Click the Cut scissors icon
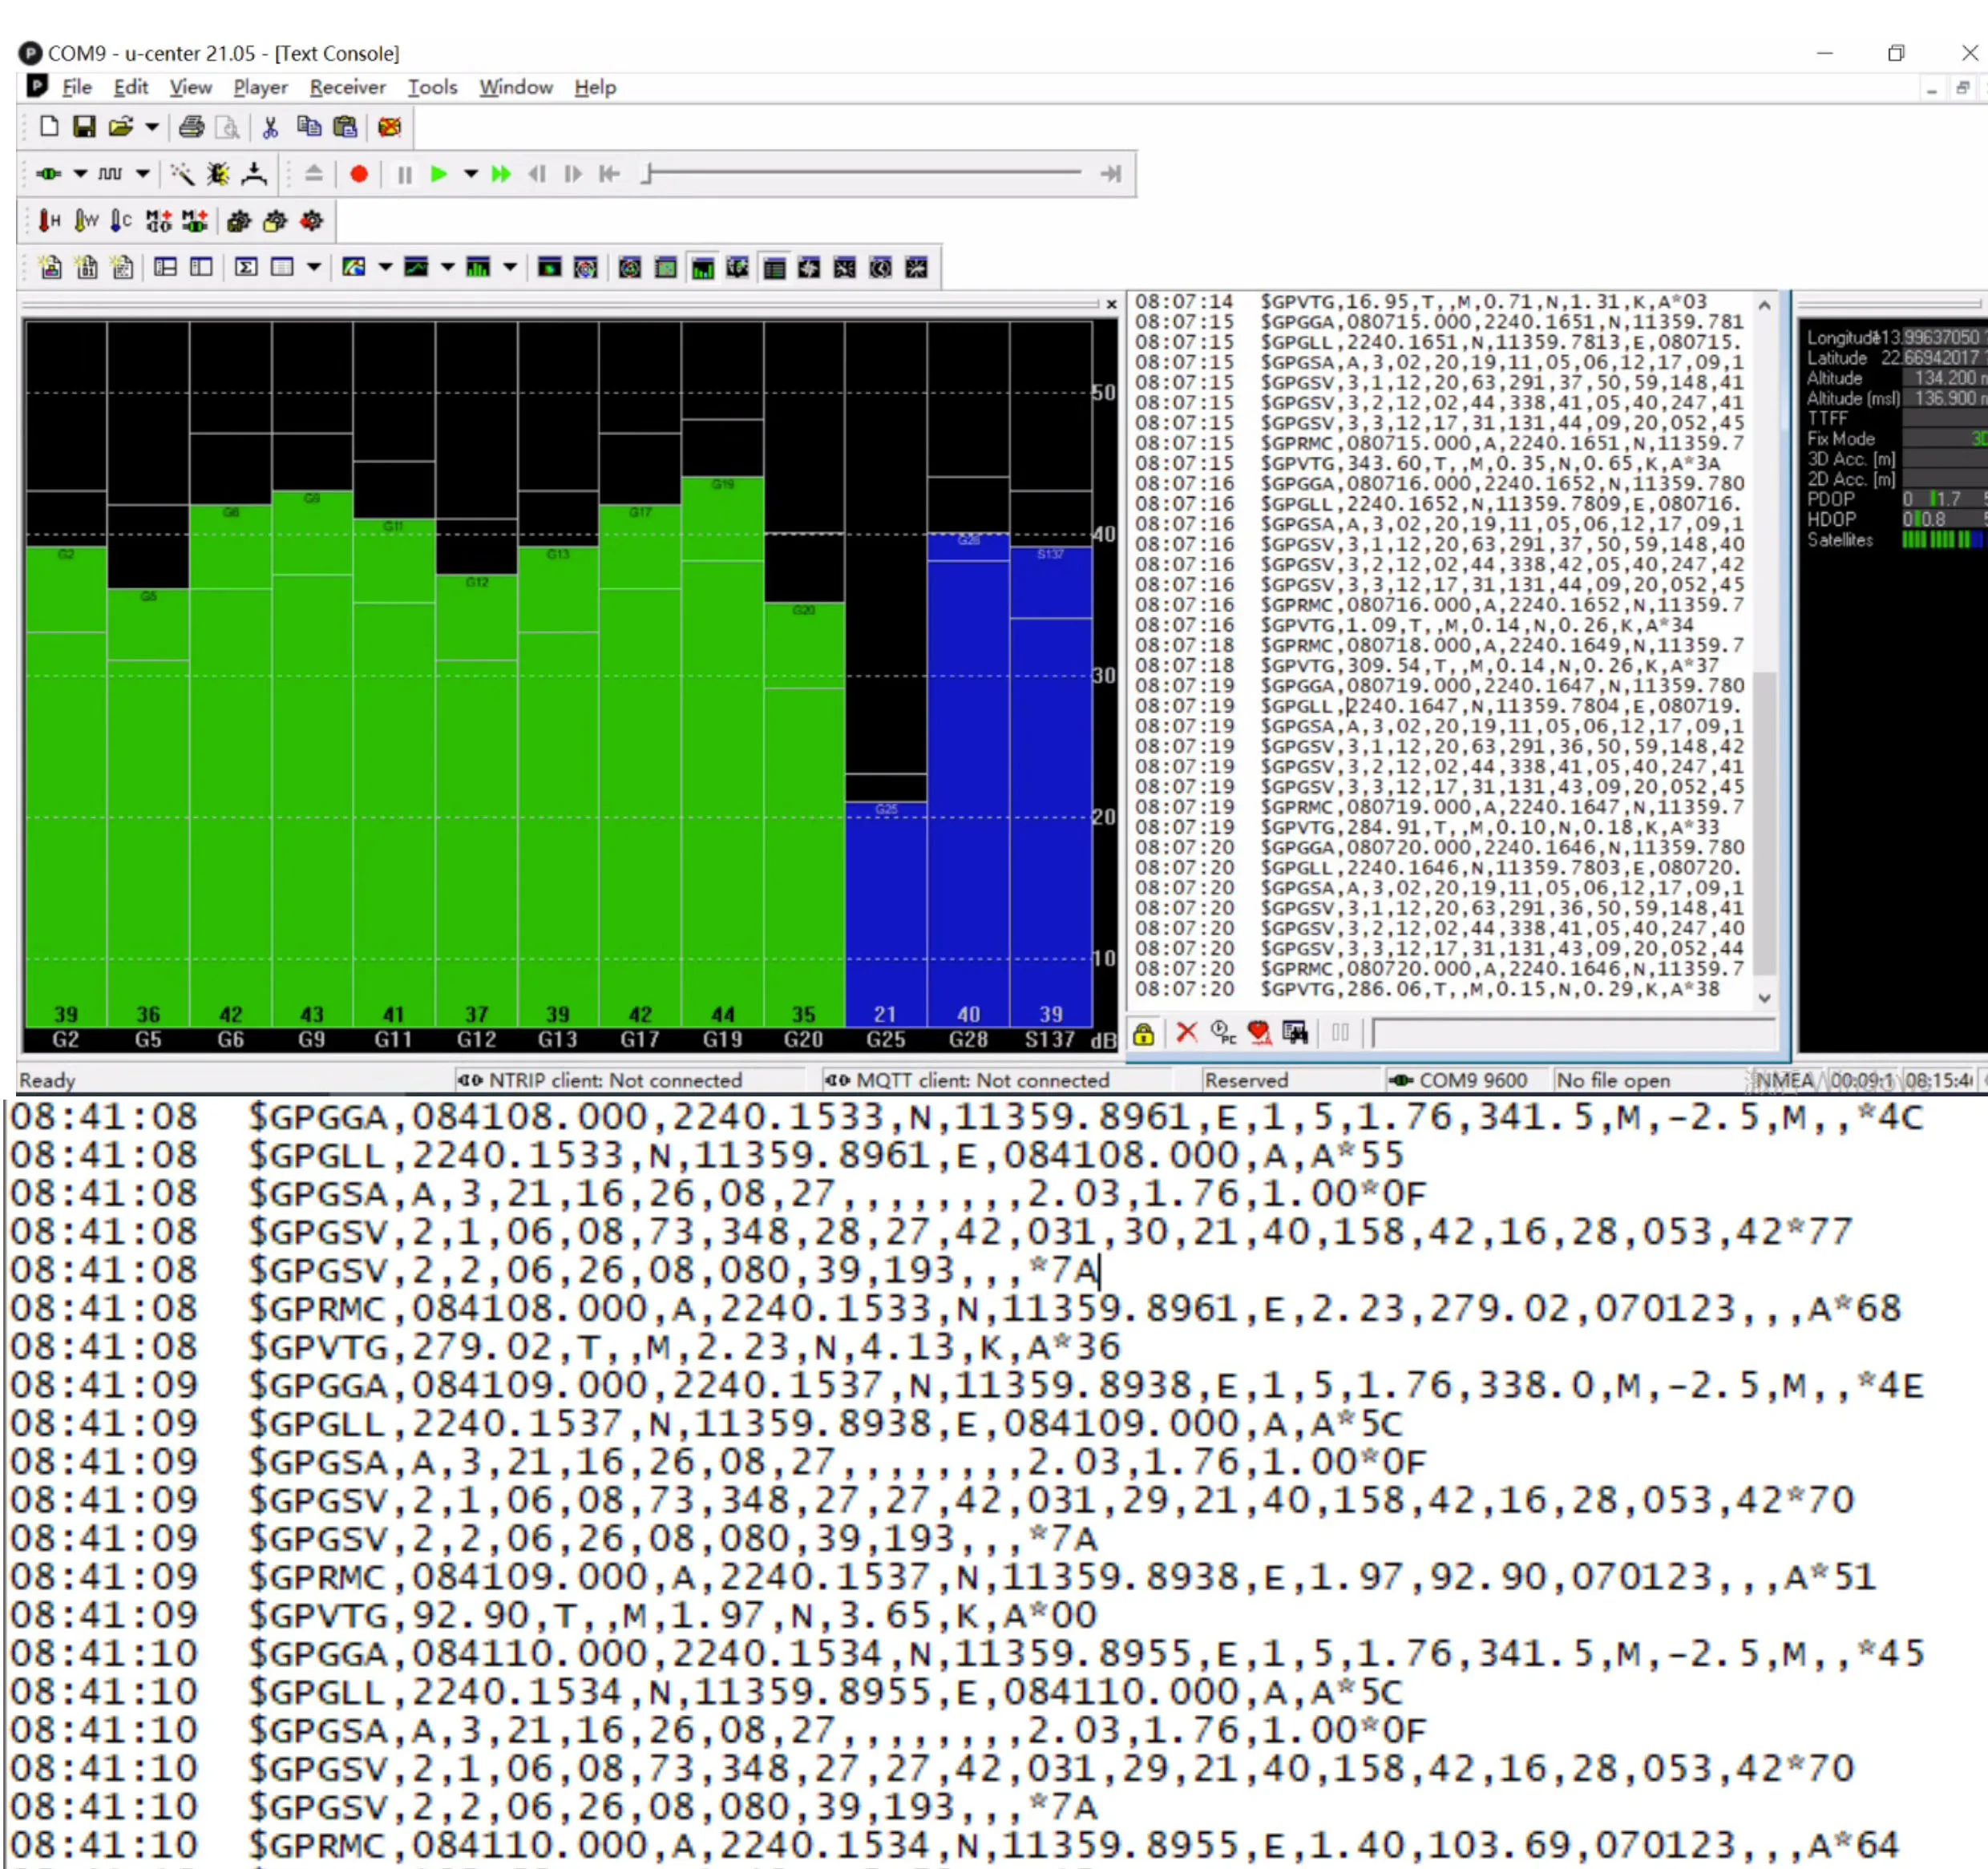The image size is (1988, 1869). (x=270, y=127)
